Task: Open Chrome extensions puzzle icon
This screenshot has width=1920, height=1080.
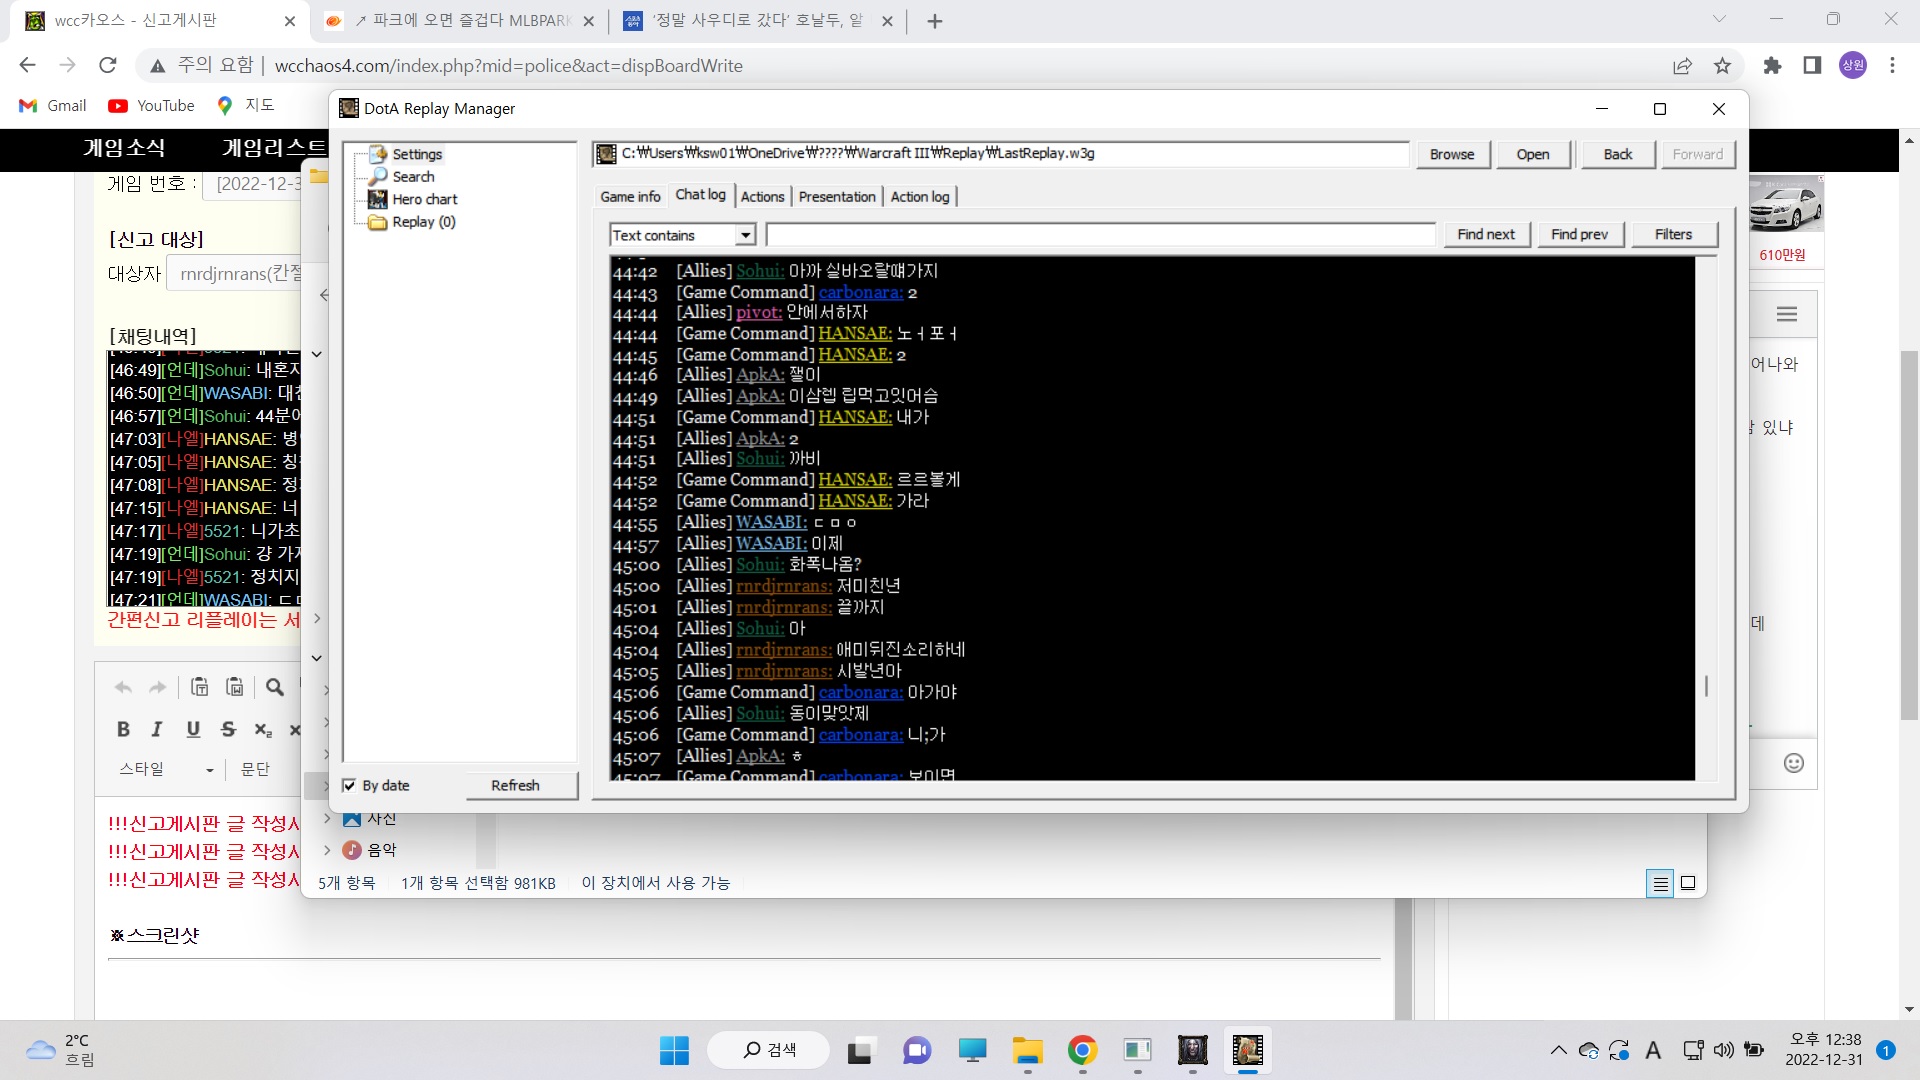Action: click(x=1772, y=66)
